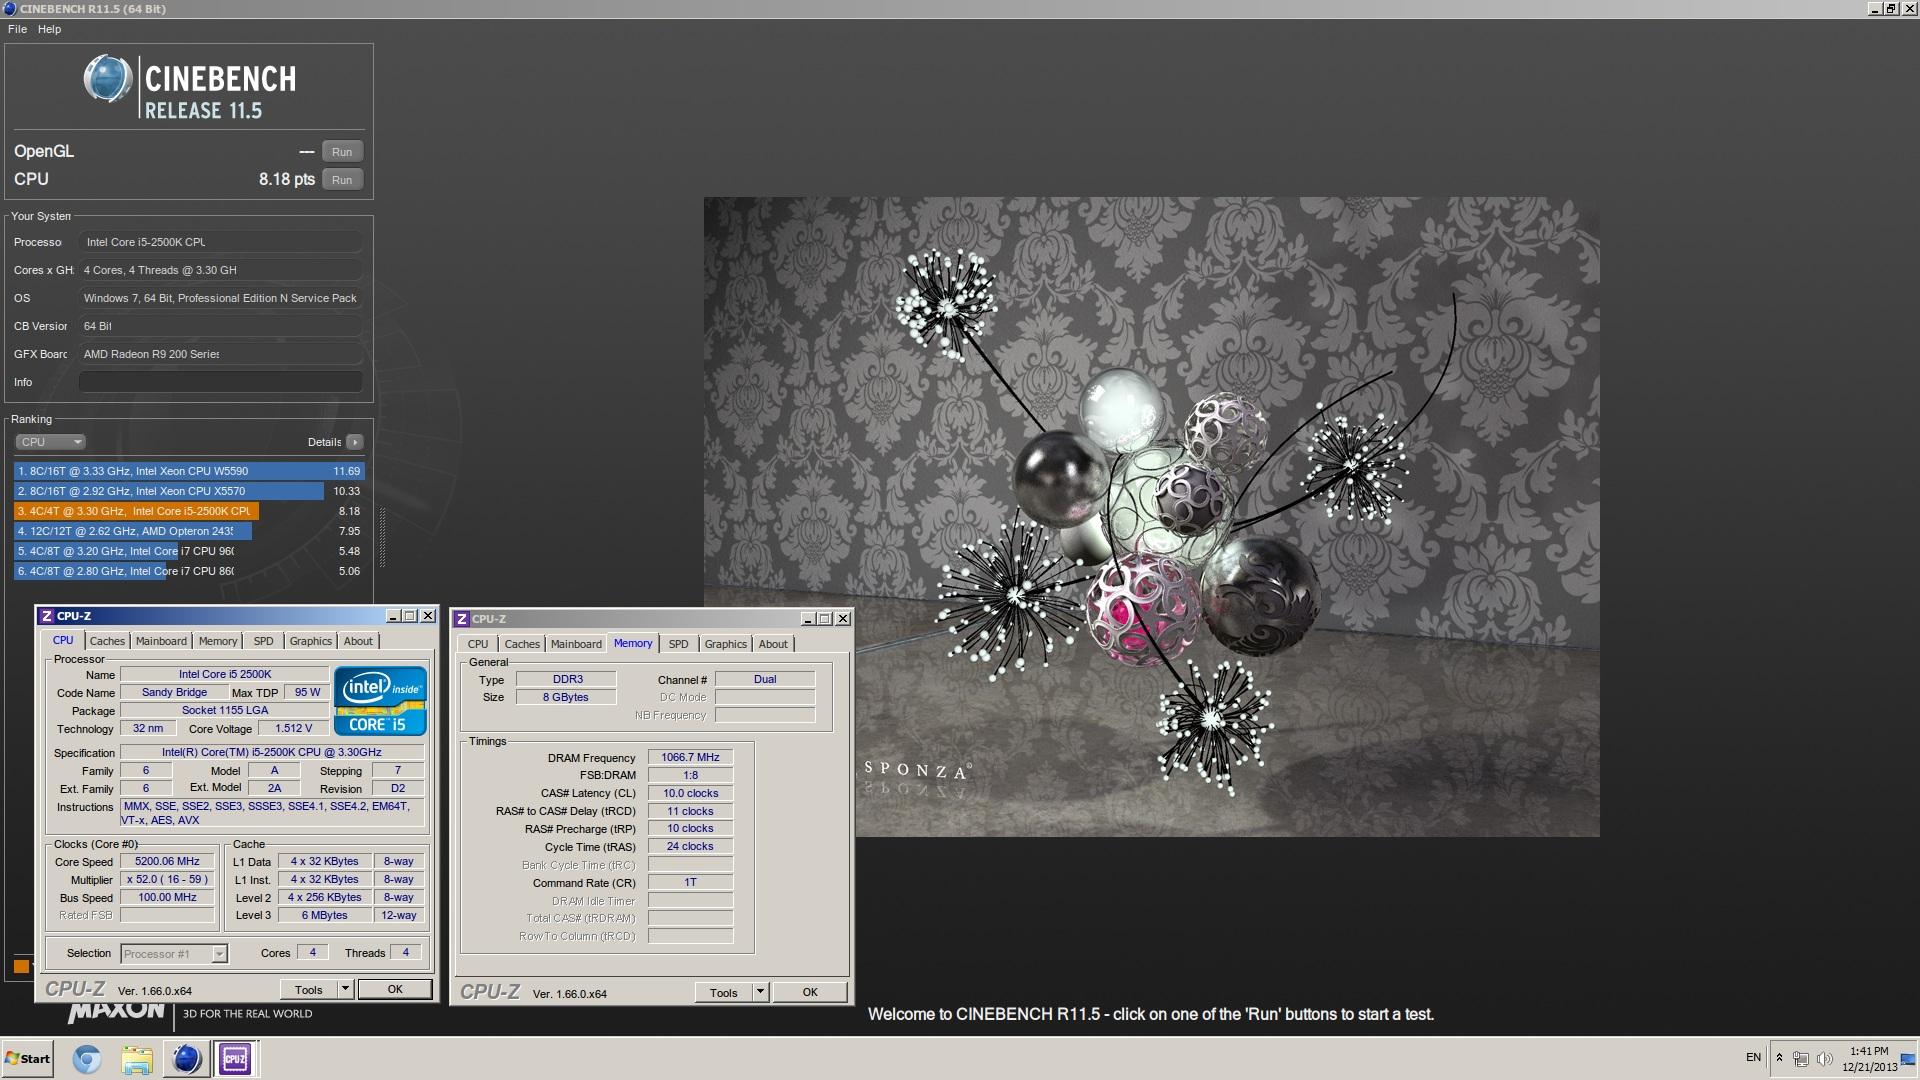Open the volume speaker tray icon
1920x1080 pixels.
click(x=1825, y=1059)
